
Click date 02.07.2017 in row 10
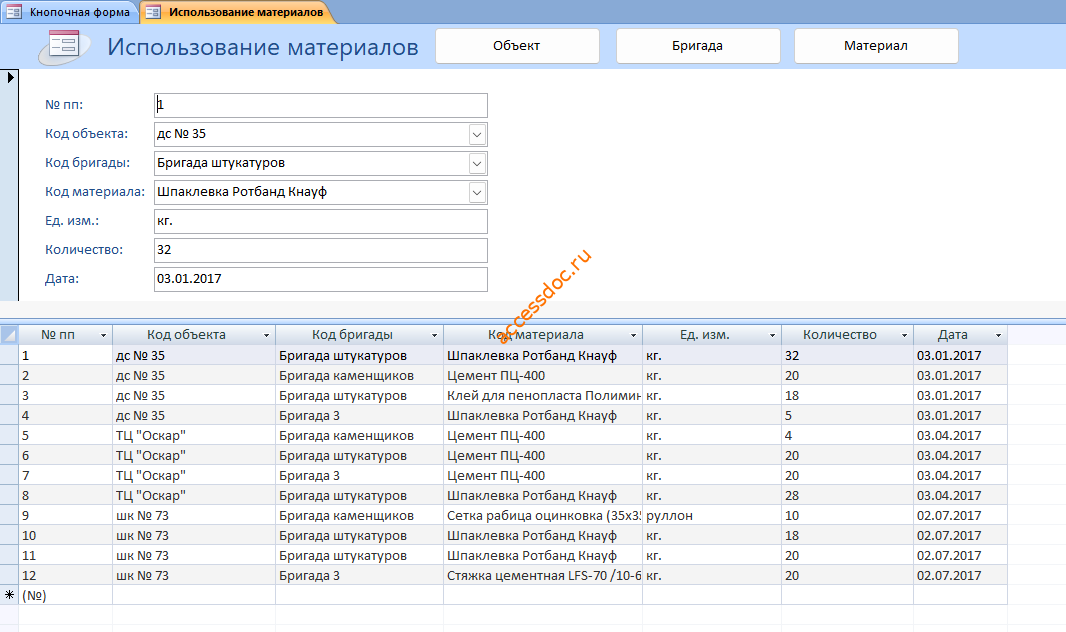point(960,536)
